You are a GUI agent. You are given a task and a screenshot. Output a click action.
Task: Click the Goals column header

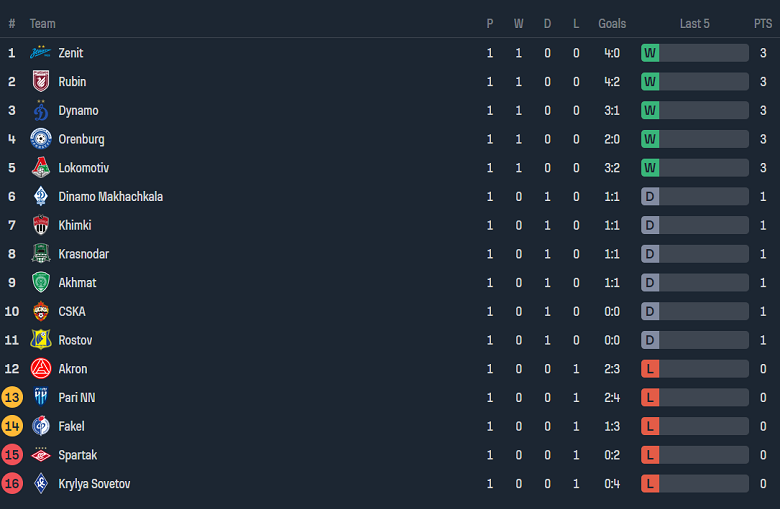coord(612,23)
